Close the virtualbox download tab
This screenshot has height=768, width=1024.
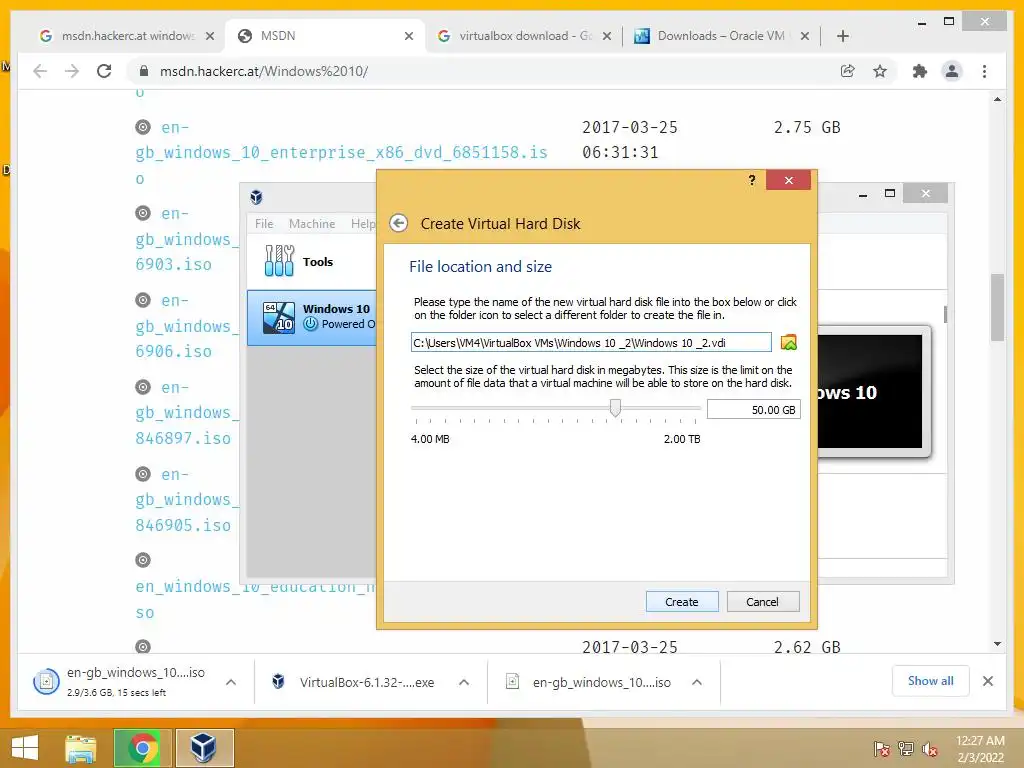click(x=607, y=36)
